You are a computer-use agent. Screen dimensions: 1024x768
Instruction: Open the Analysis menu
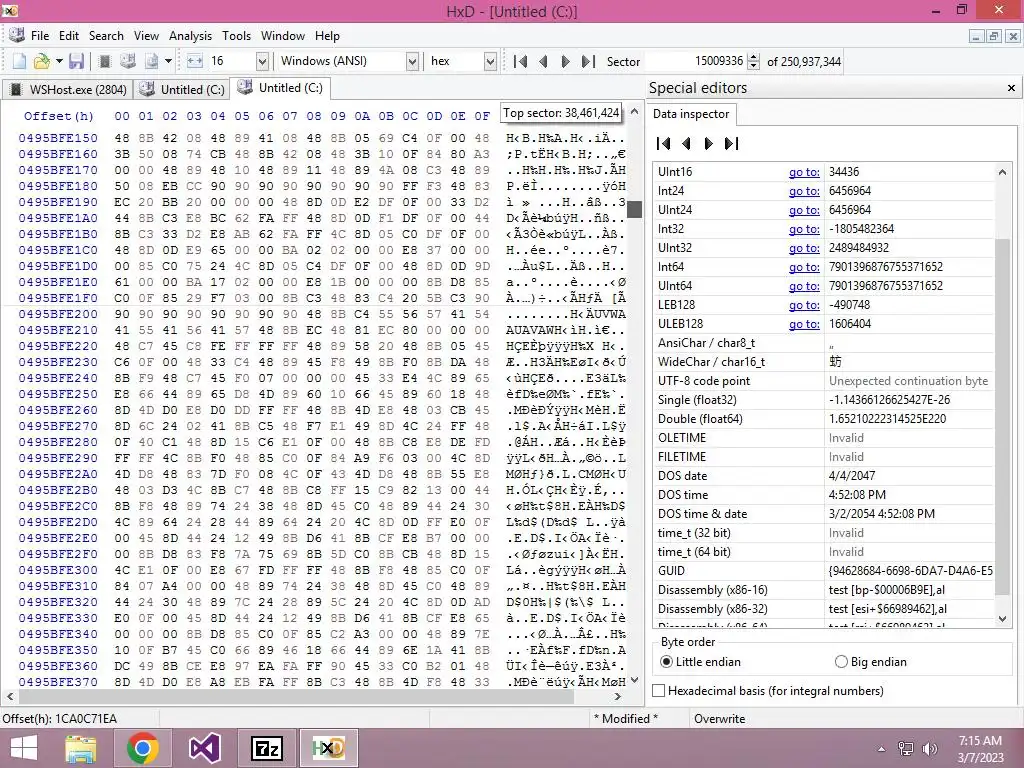click(190, 36)
